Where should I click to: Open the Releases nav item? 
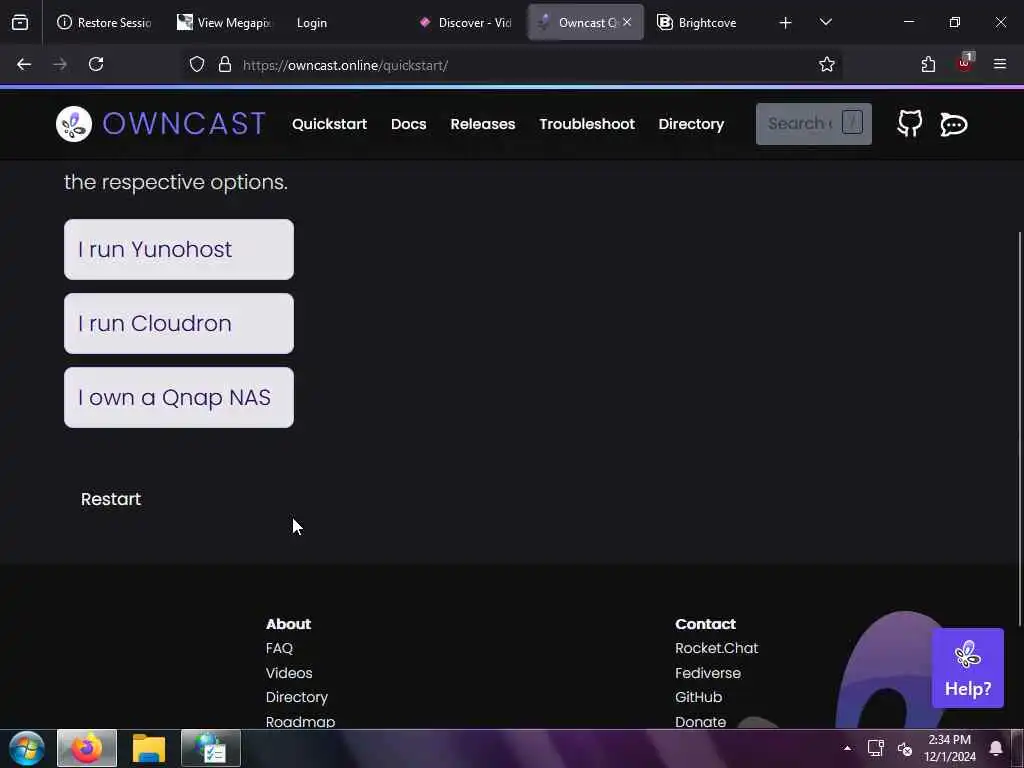(x=483, y=124)
